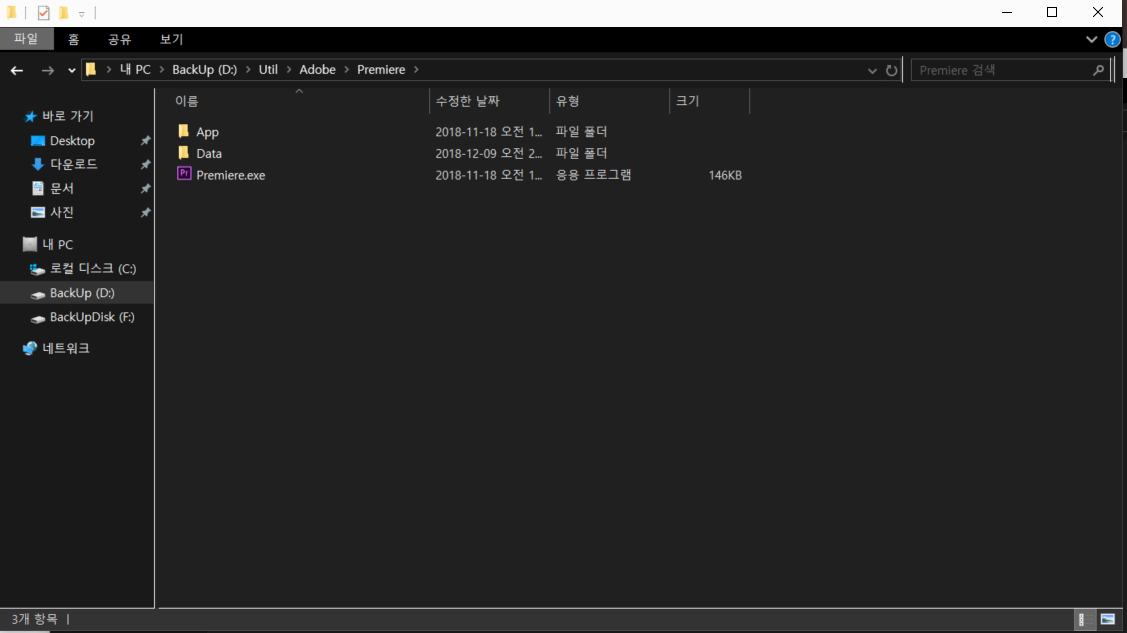Click the BackUpDisk (F:) drive icon
Viewport: 1127px width, 633px height.
[x=37, y=318]
